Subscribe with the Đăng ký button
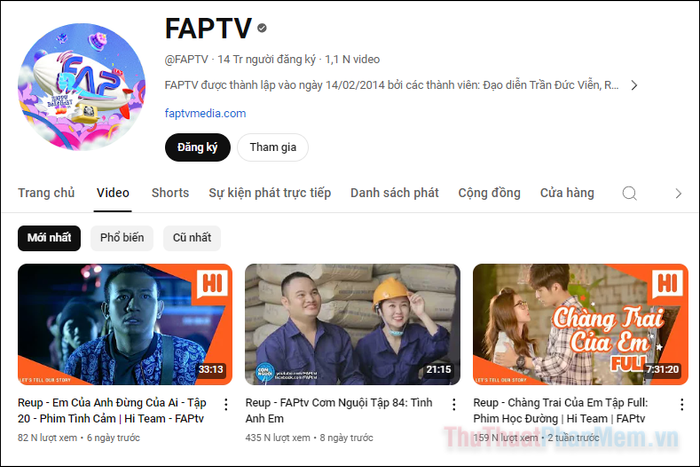The image size is (700, 467). [198, 147]
